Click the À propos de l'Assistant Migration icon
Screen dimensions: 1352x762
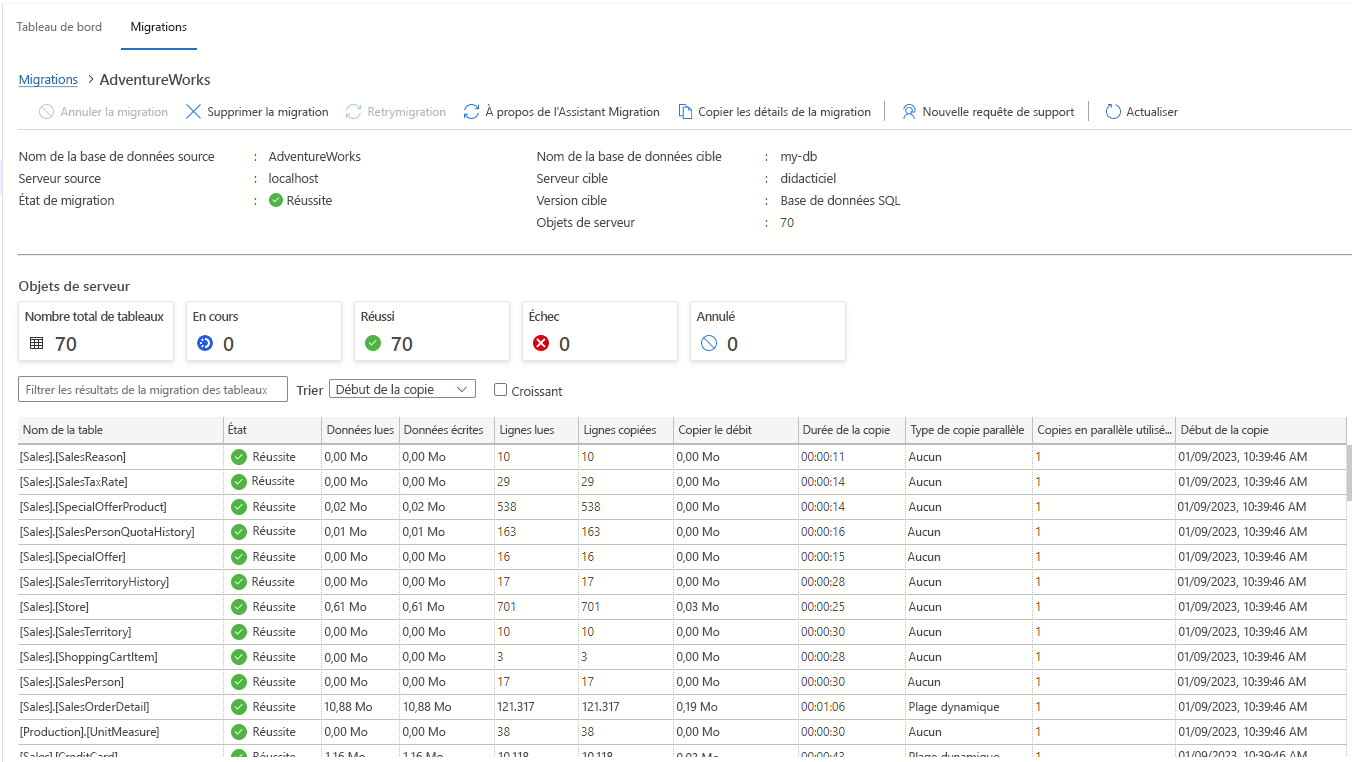[471, 112]
